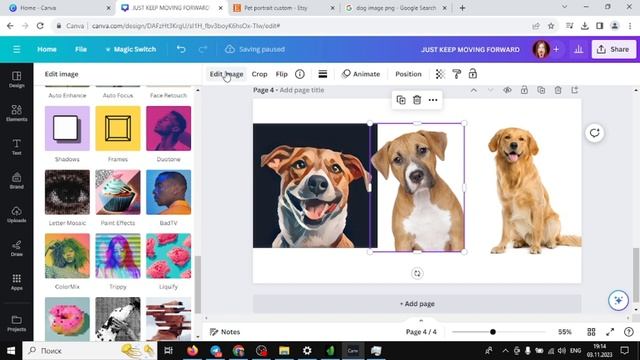Click the Animate button

[x=361, y=74]
